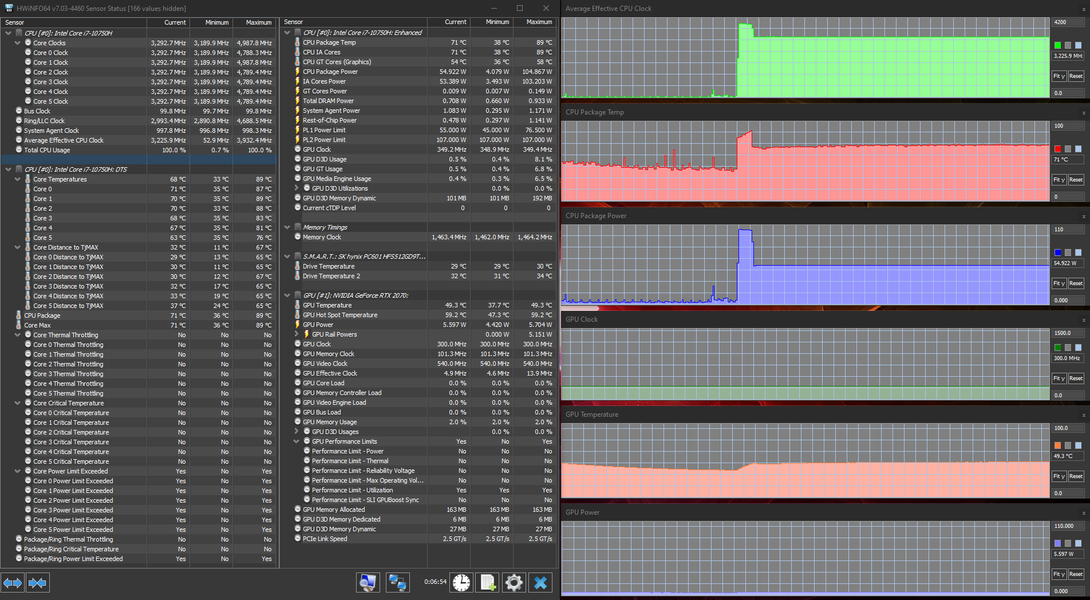This screenshot has height=600, width=1090.
Task: Close sensors with the blue X icon
Action: pos(540,582)
